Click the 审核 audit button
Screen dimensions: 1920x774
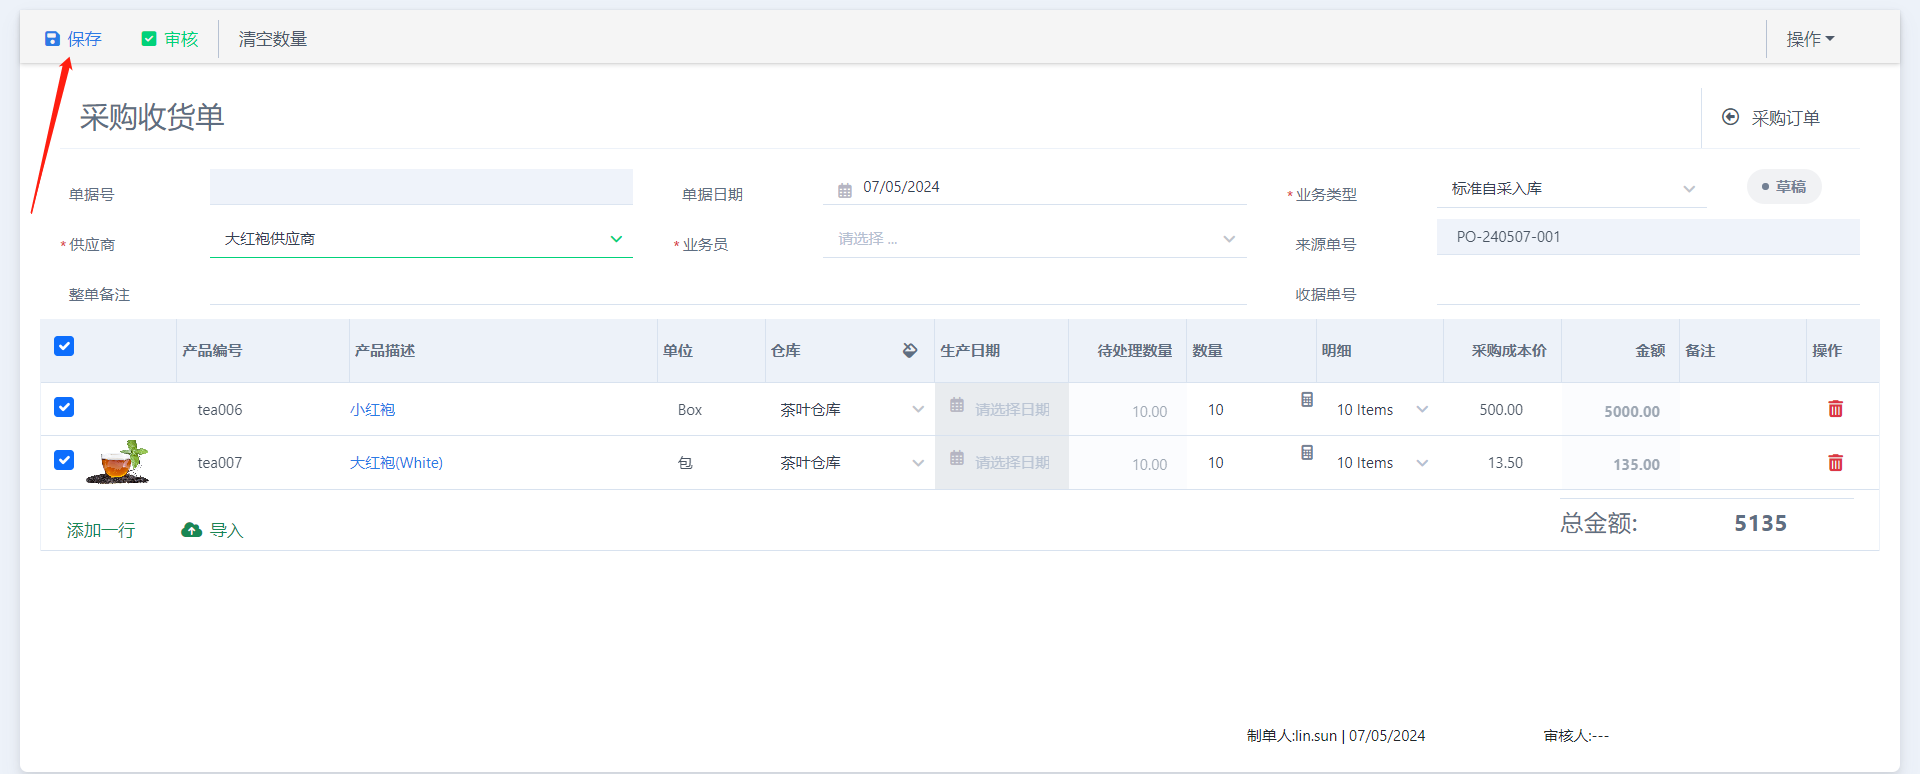[x=170, y=39]
